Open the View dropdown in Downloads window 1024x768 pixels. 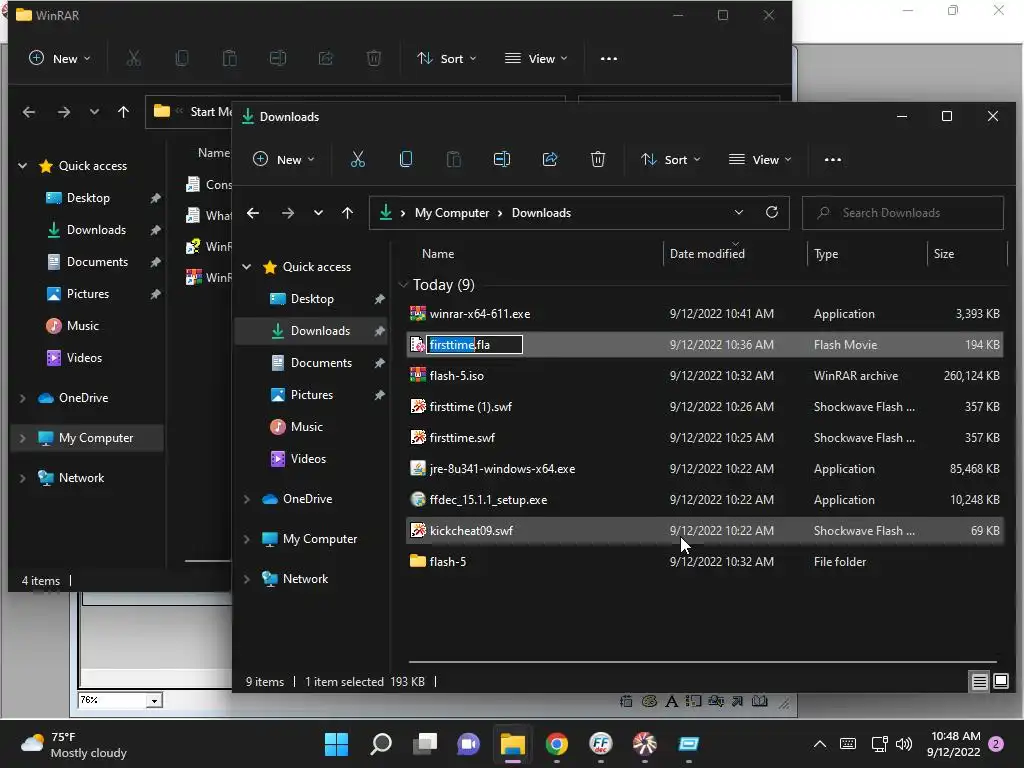[760, 159]
